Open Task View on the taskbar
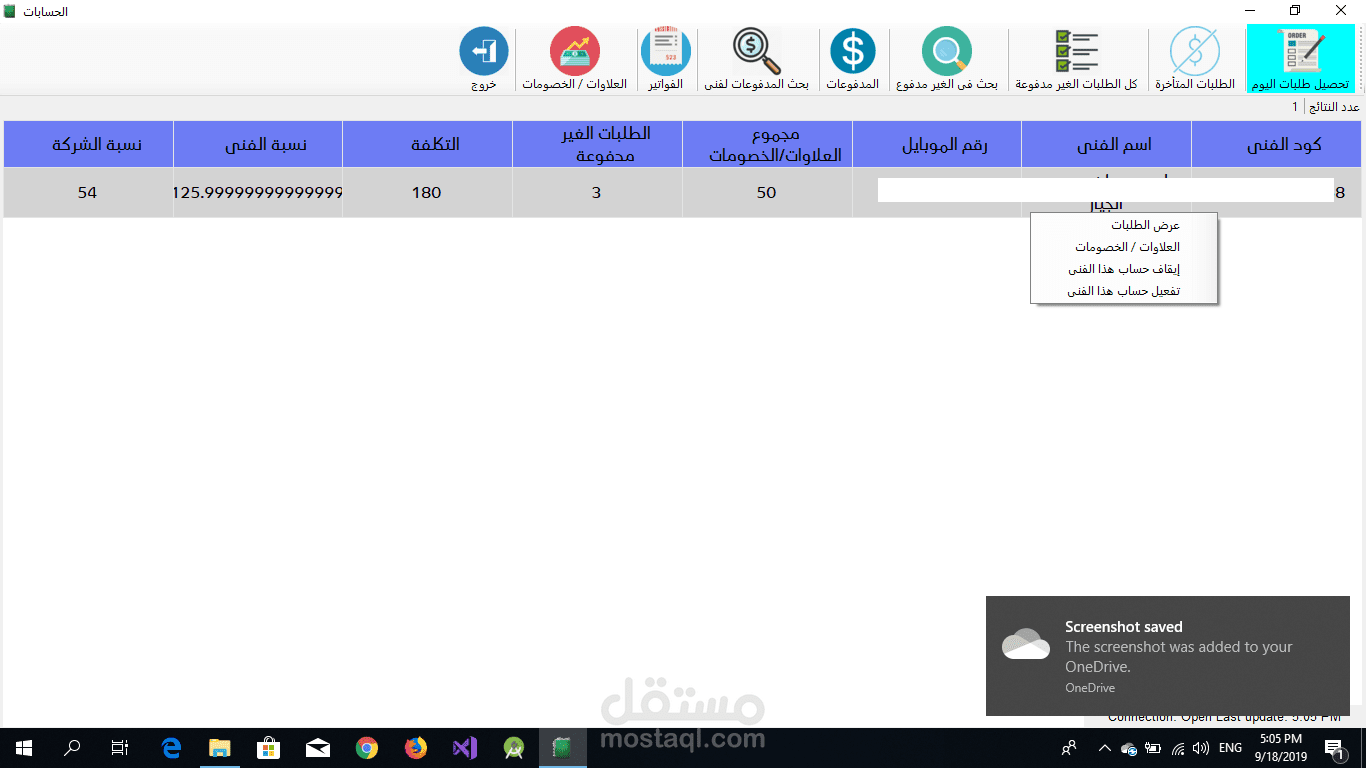This screenshot has width=1366, height=768. point(120,748)
